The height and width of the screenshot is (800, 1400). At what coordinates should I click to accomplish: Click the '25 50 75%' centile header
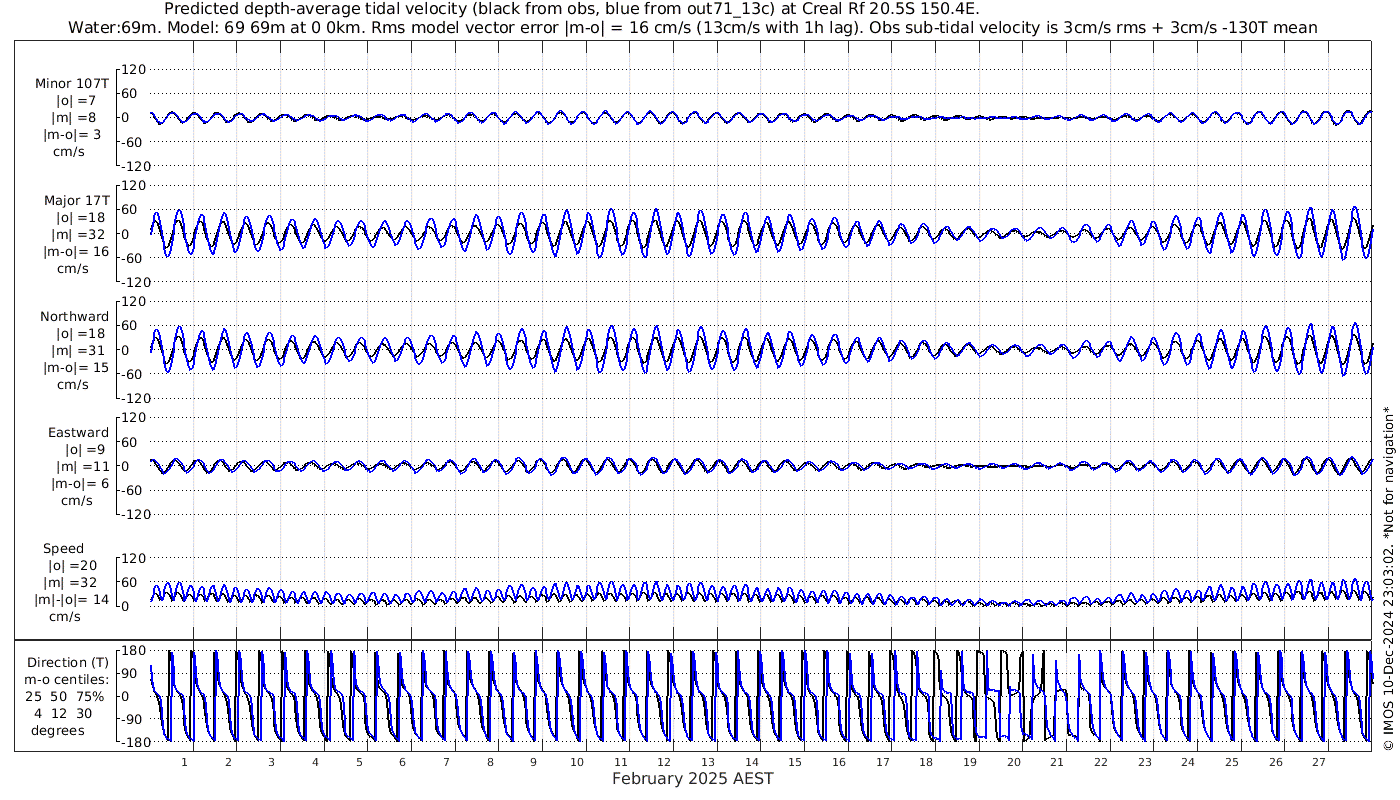click(x=65, y=696)
